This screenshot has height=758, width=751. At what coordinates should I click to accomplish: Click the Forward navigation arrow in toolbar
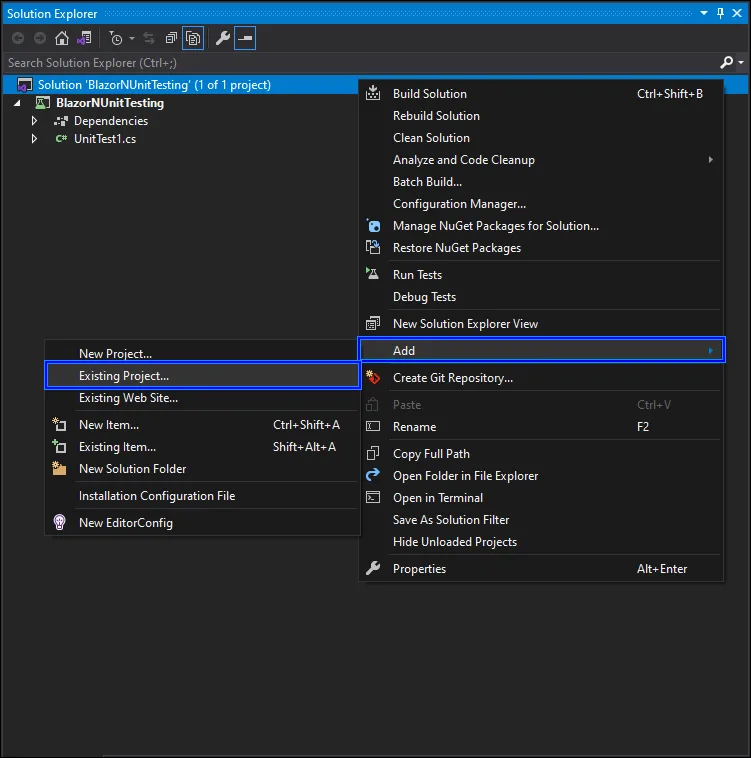coord(40,38)
